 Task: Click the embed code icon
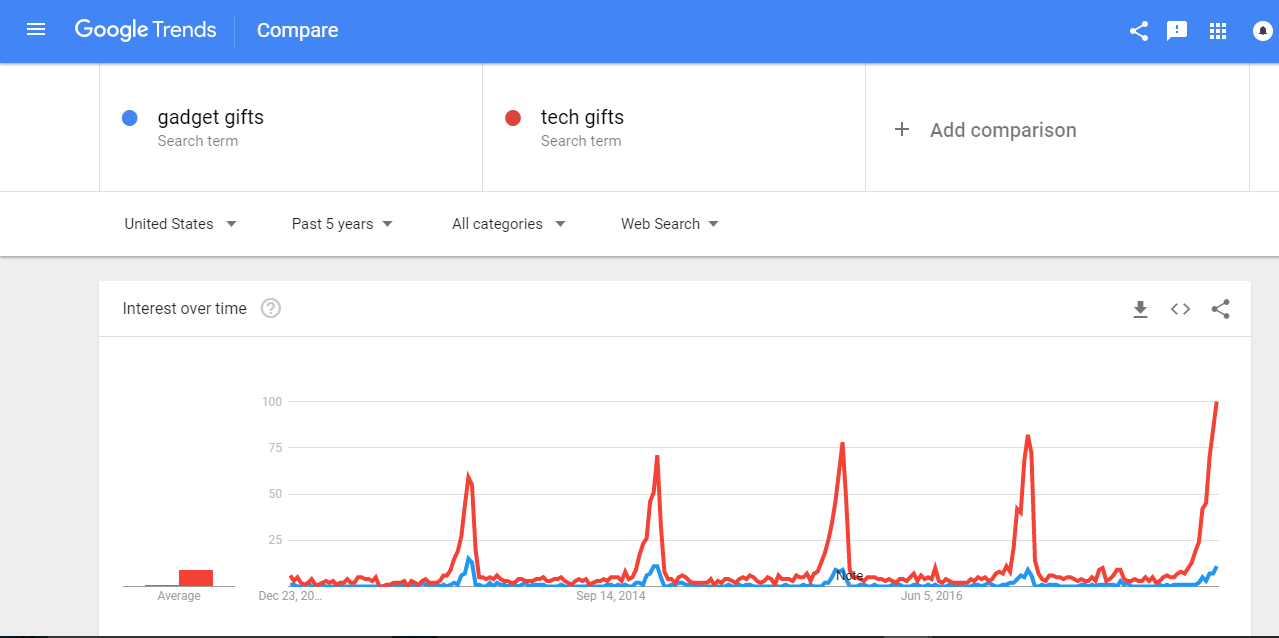(x=1180, y=309)
